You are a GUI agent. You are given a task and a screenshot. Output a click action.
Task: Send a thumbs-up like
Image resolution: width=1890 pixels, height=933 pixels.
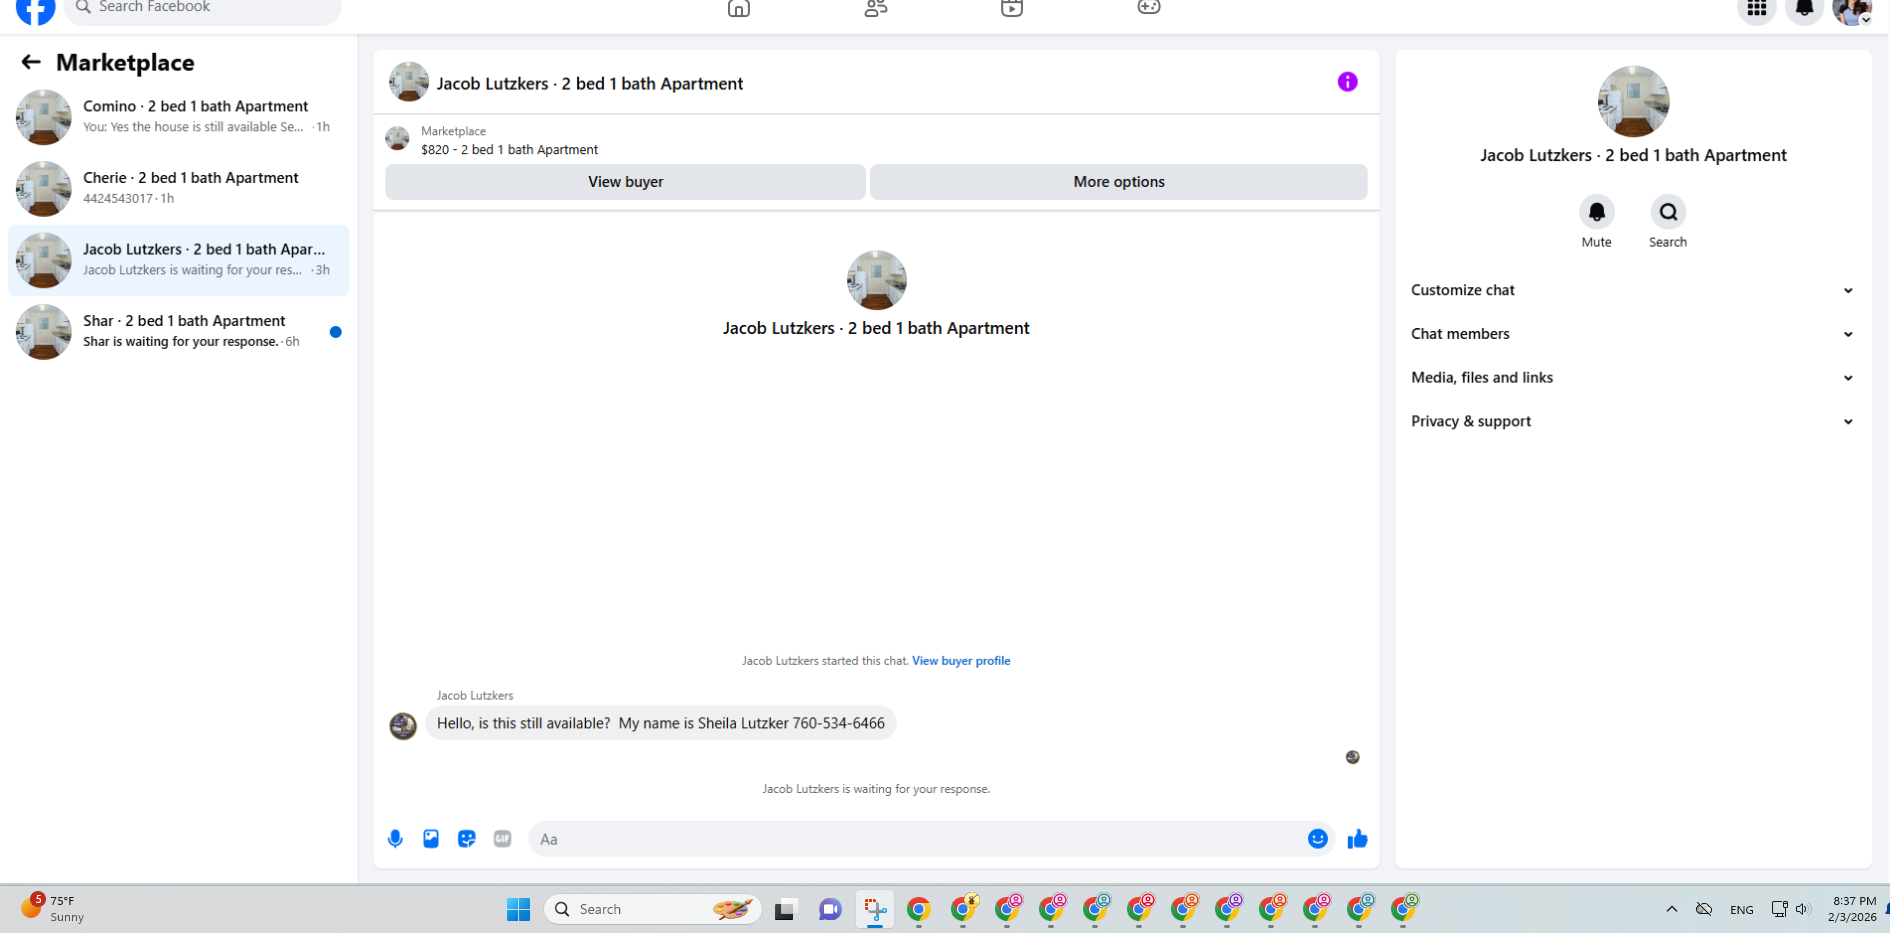[x=1357, y=839]
